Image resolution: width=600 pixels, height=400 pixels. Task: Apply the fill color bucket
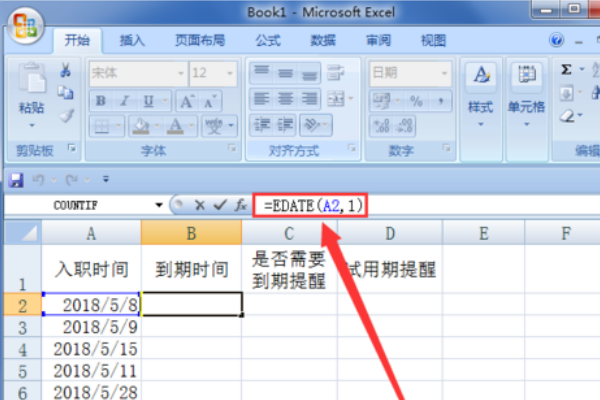[x=141, y=126]
